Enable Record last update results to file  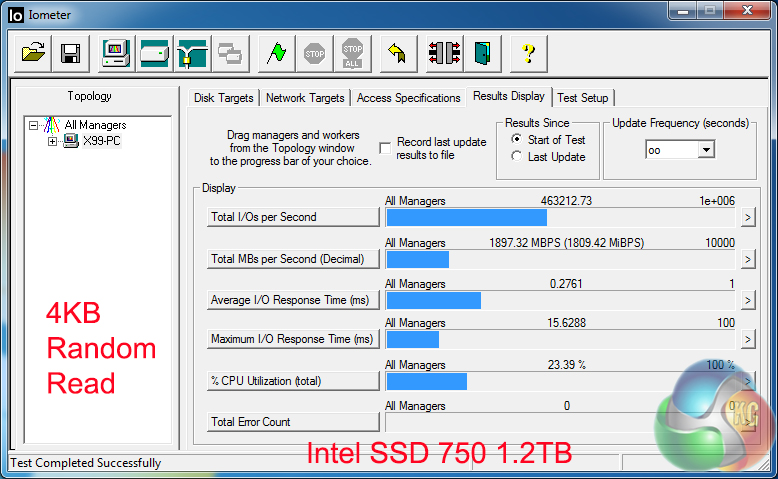click(x=385, y=148)
